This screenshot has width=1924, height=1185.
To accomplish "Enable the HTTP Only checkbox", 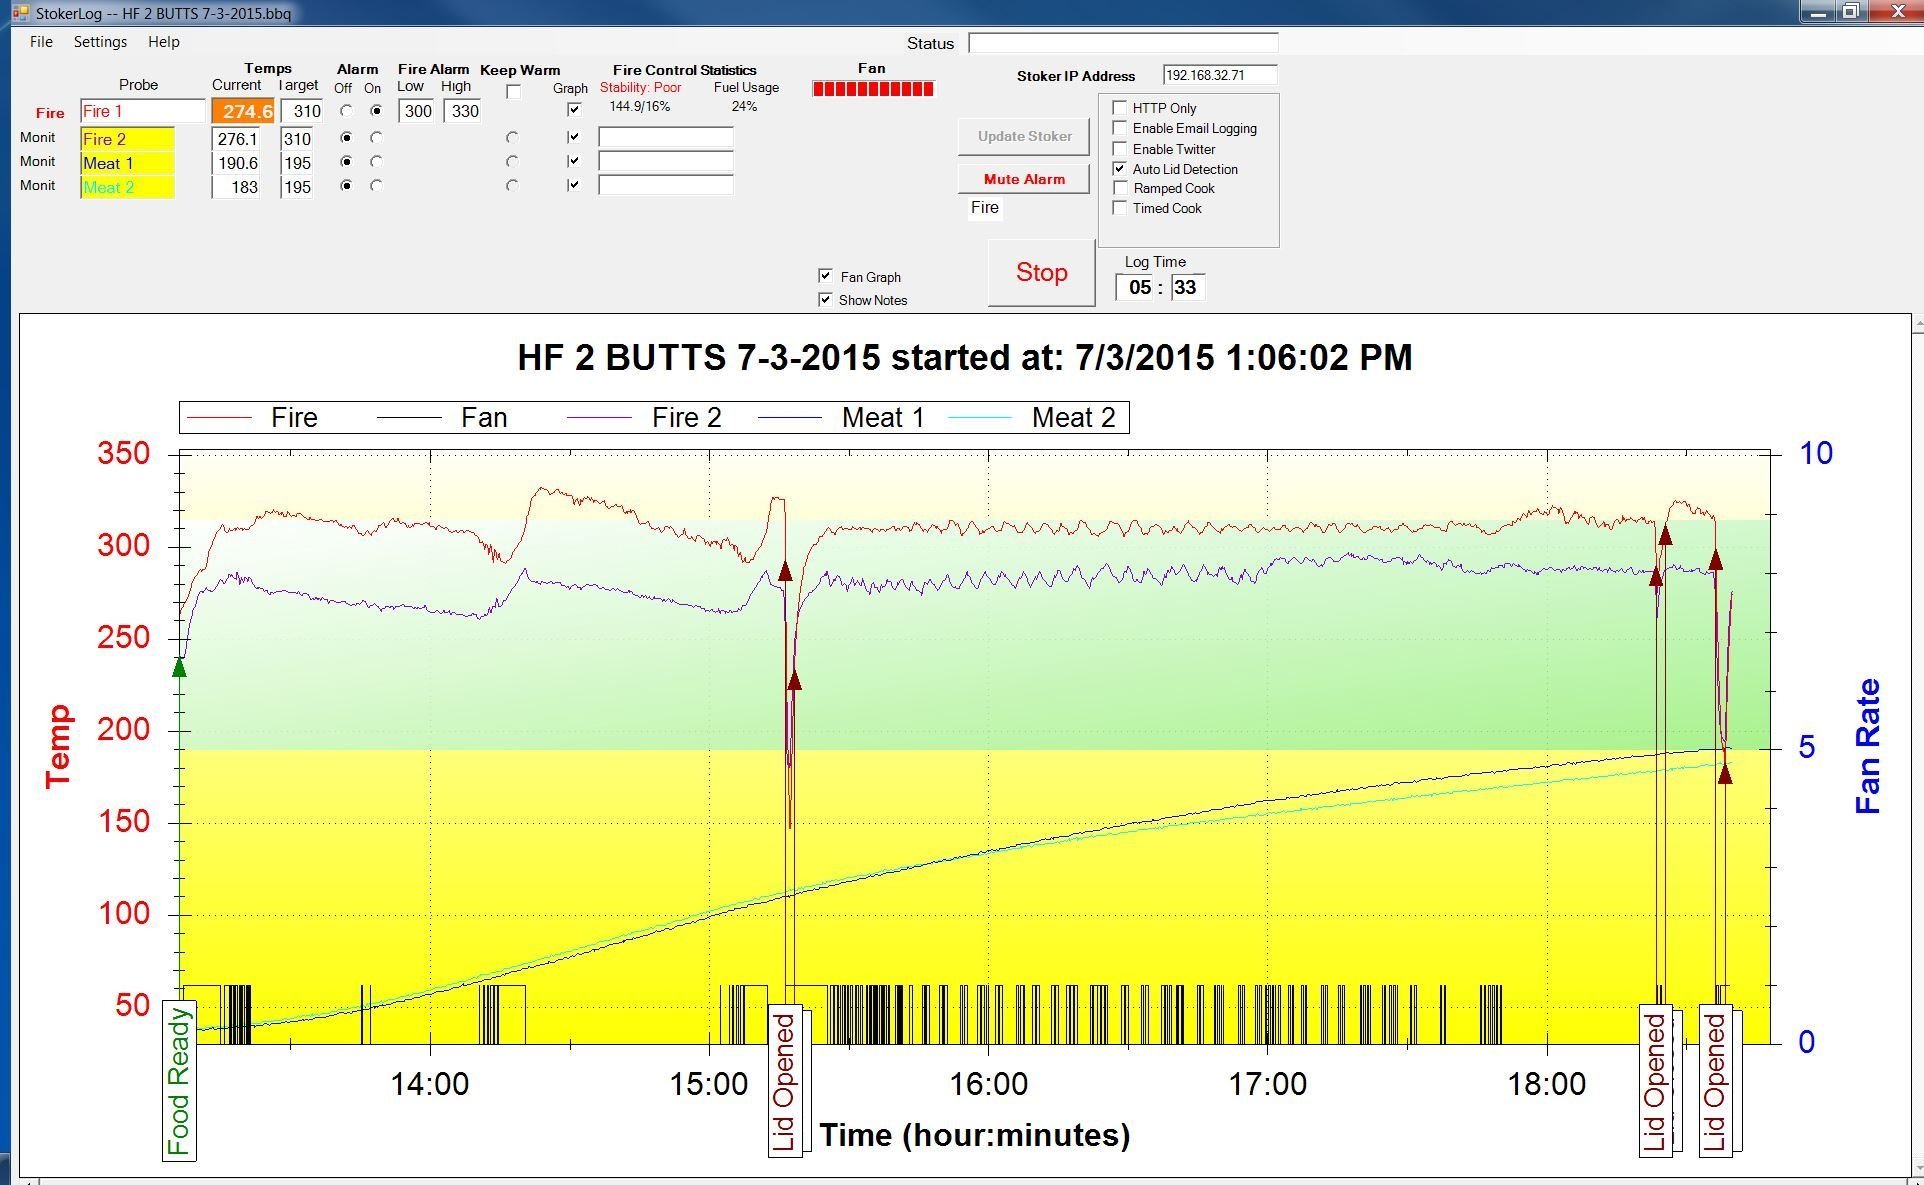I will click(x=1120, y=108).
